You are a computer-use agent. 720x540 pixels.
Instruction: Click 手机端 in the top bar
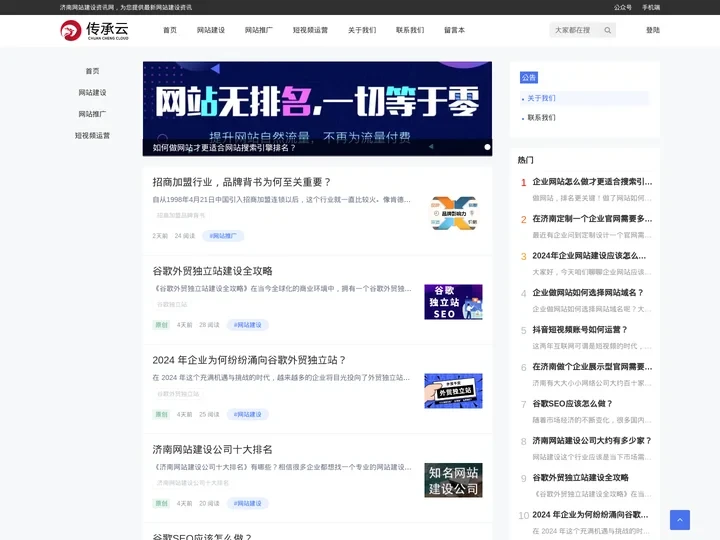pyautogui.click(x=651, y=7)
